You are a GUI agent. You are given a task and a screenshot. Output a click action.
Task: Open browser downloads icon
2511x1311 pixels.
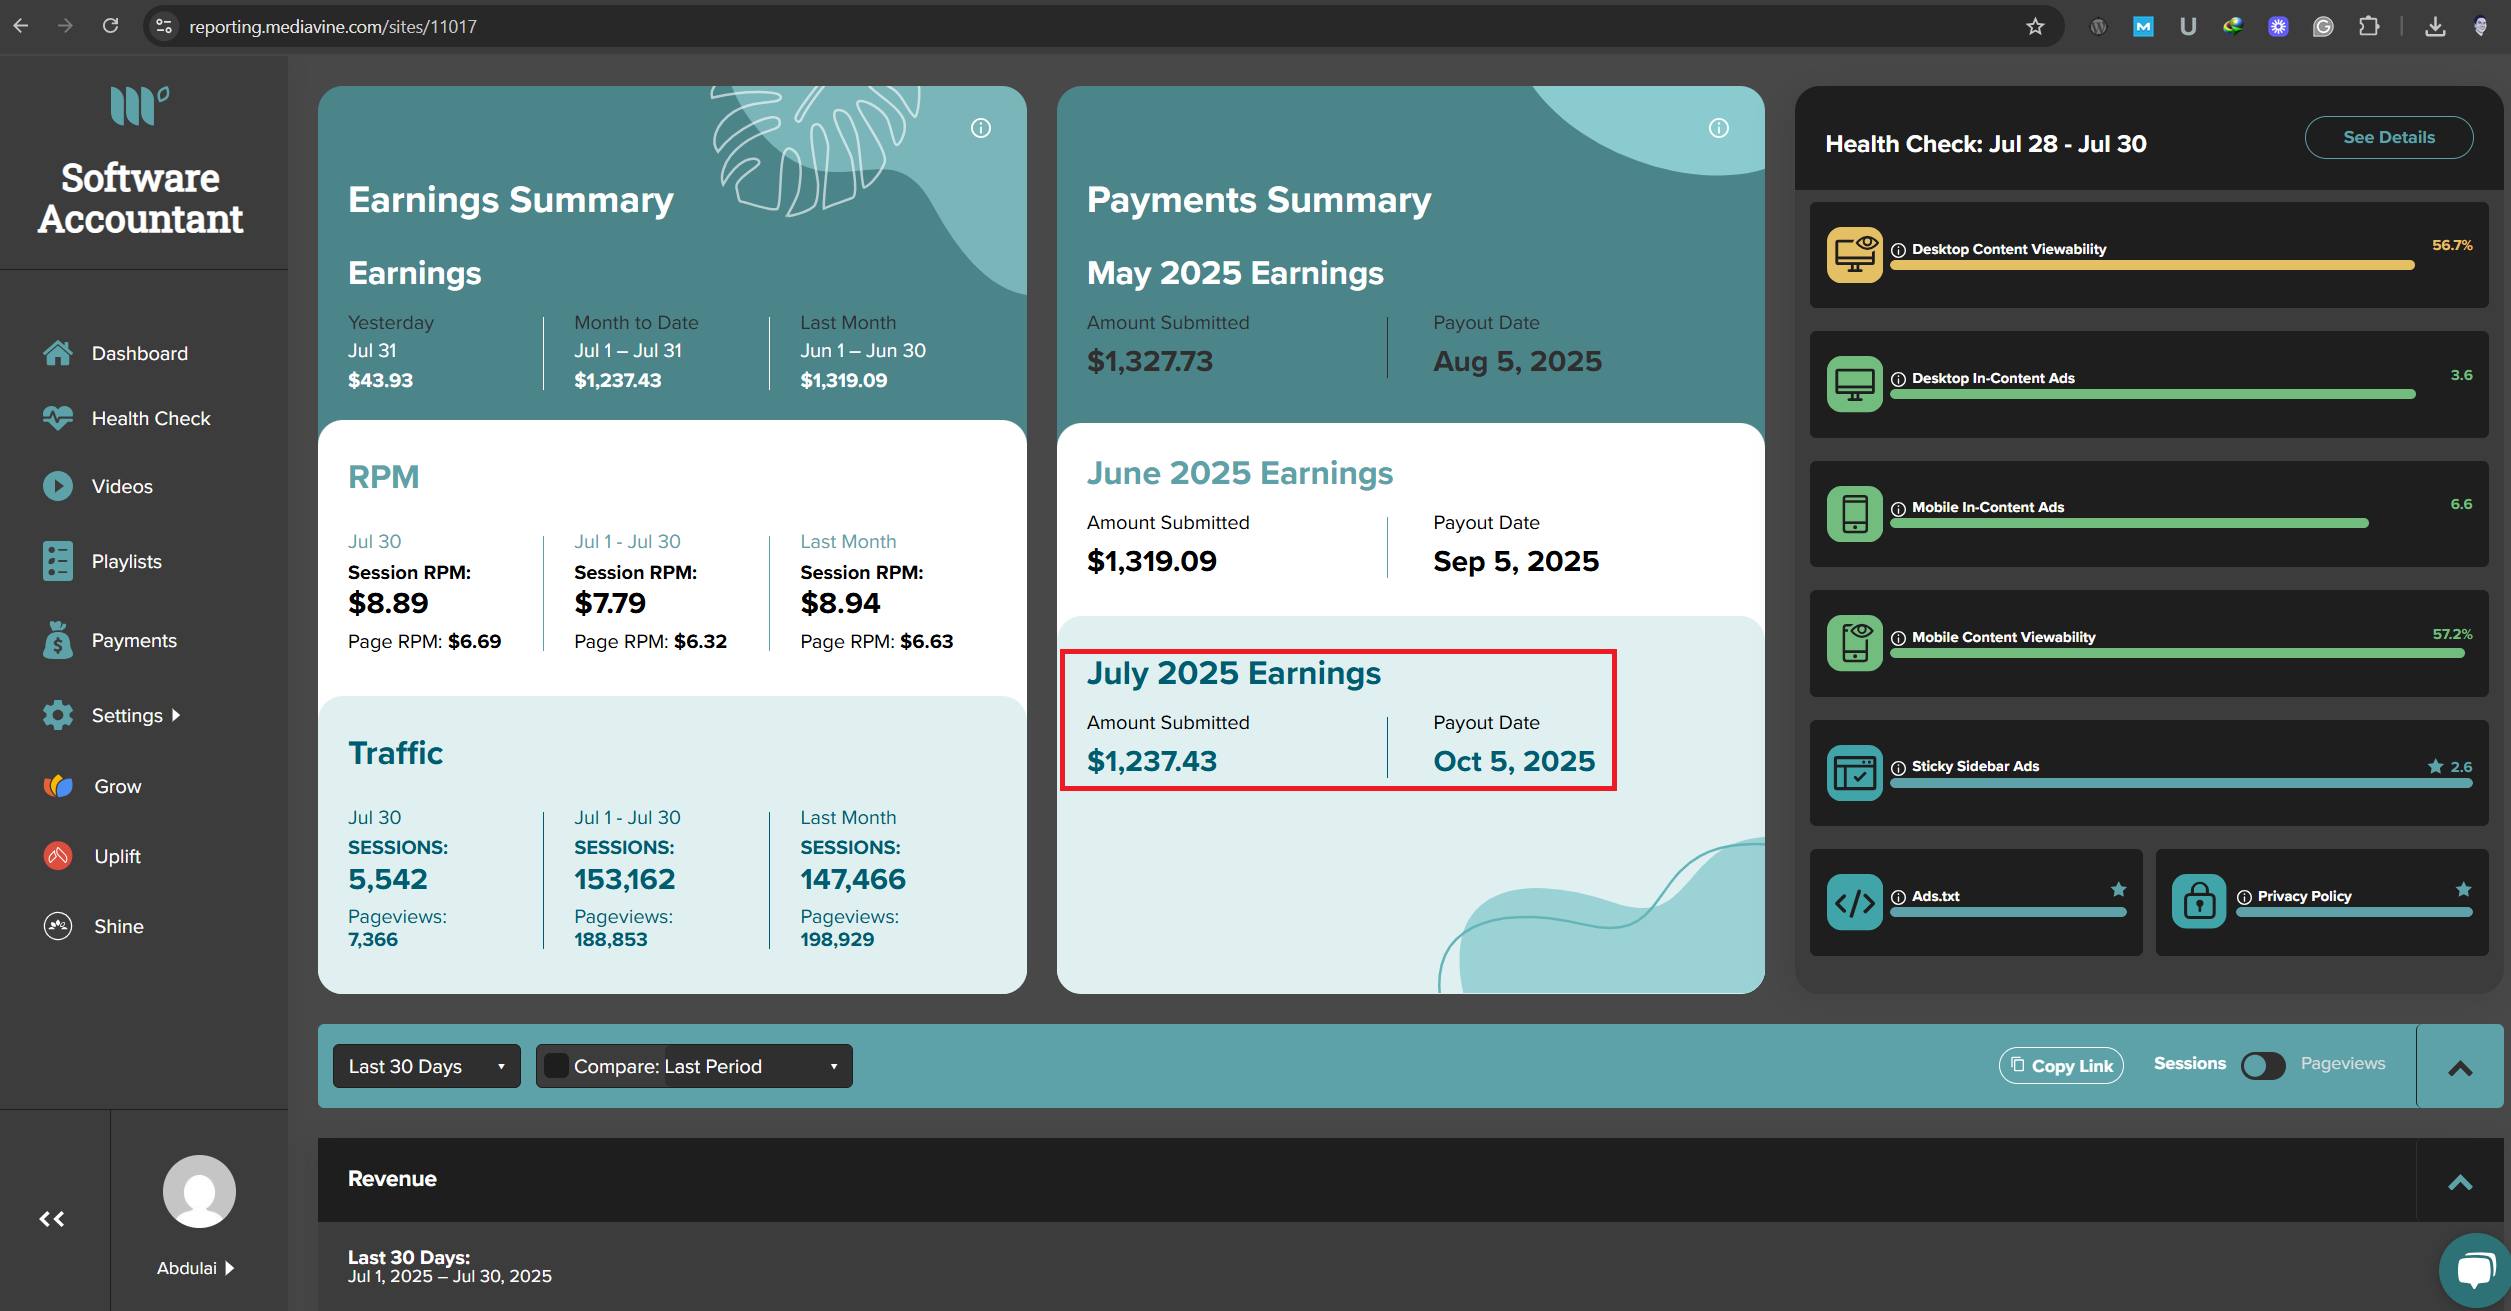click(2435, 26)
